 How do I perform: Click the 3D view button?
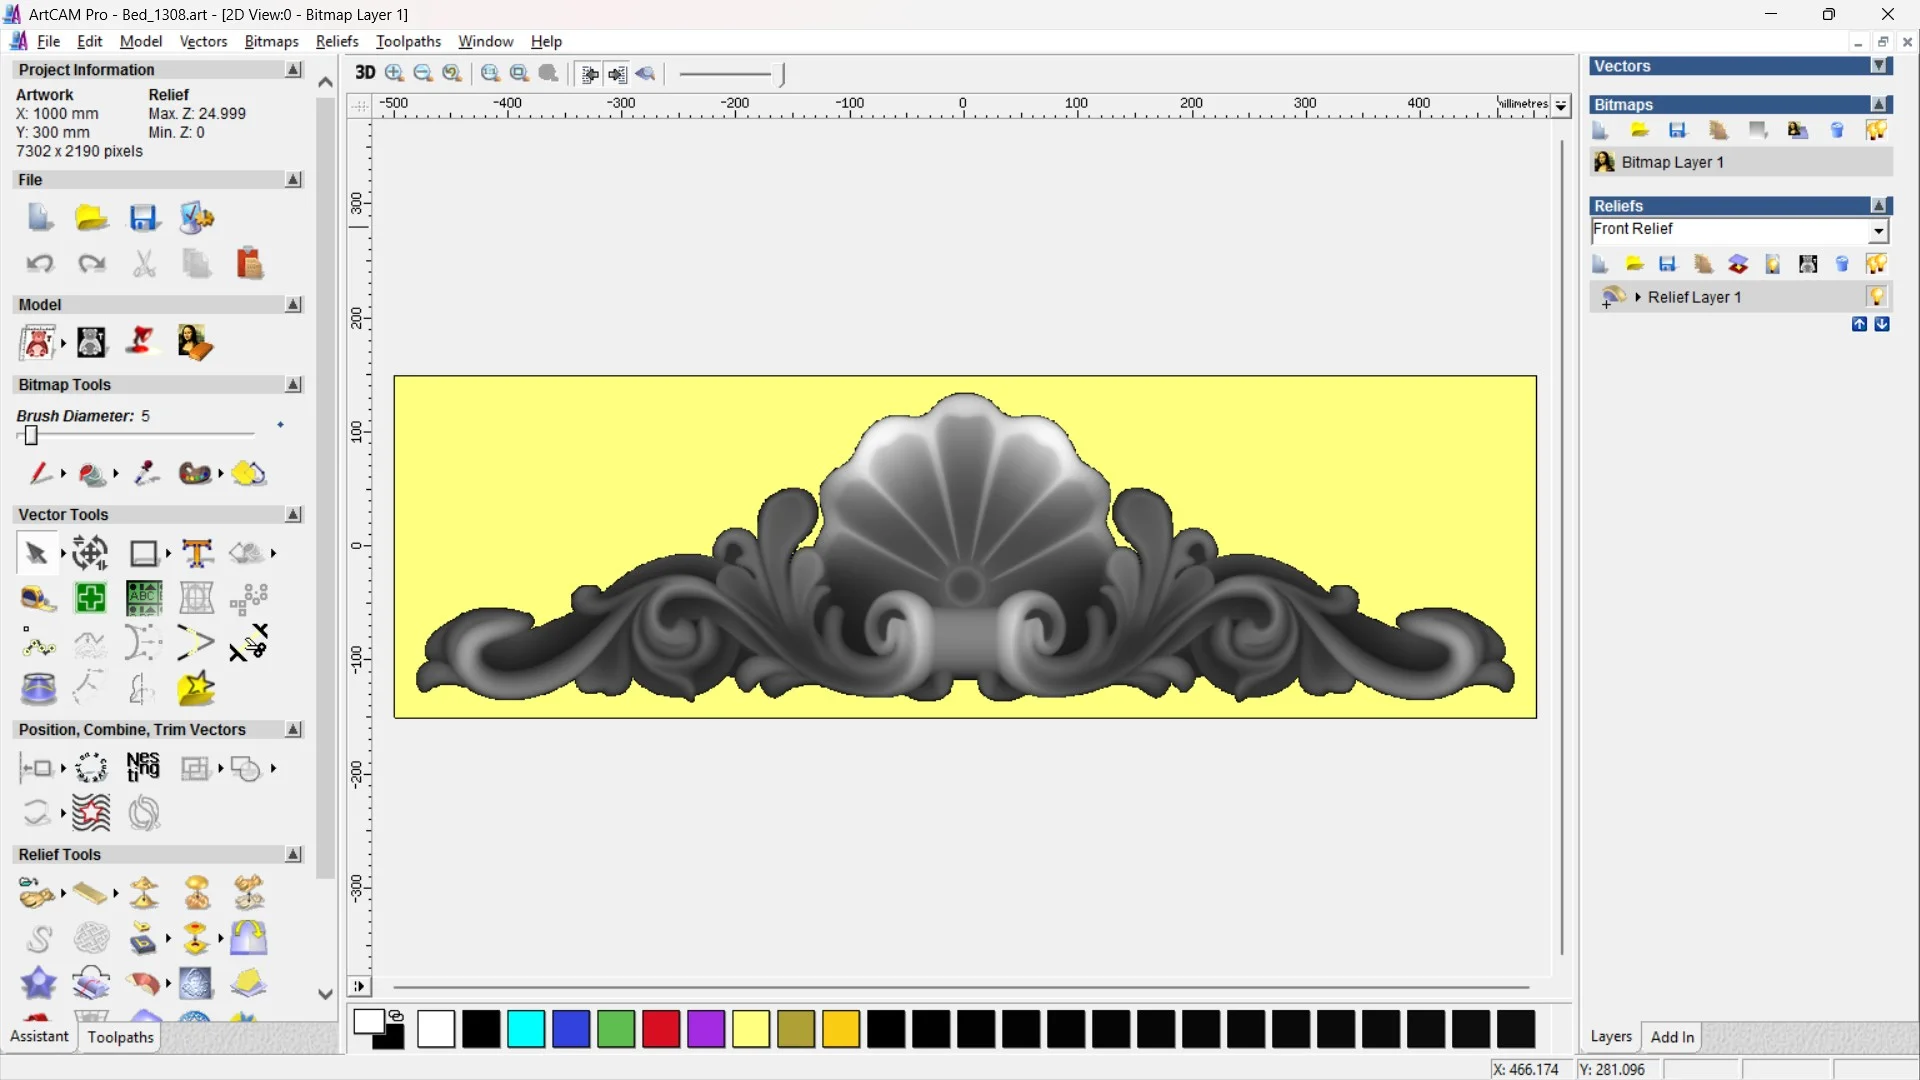[365, 73]
